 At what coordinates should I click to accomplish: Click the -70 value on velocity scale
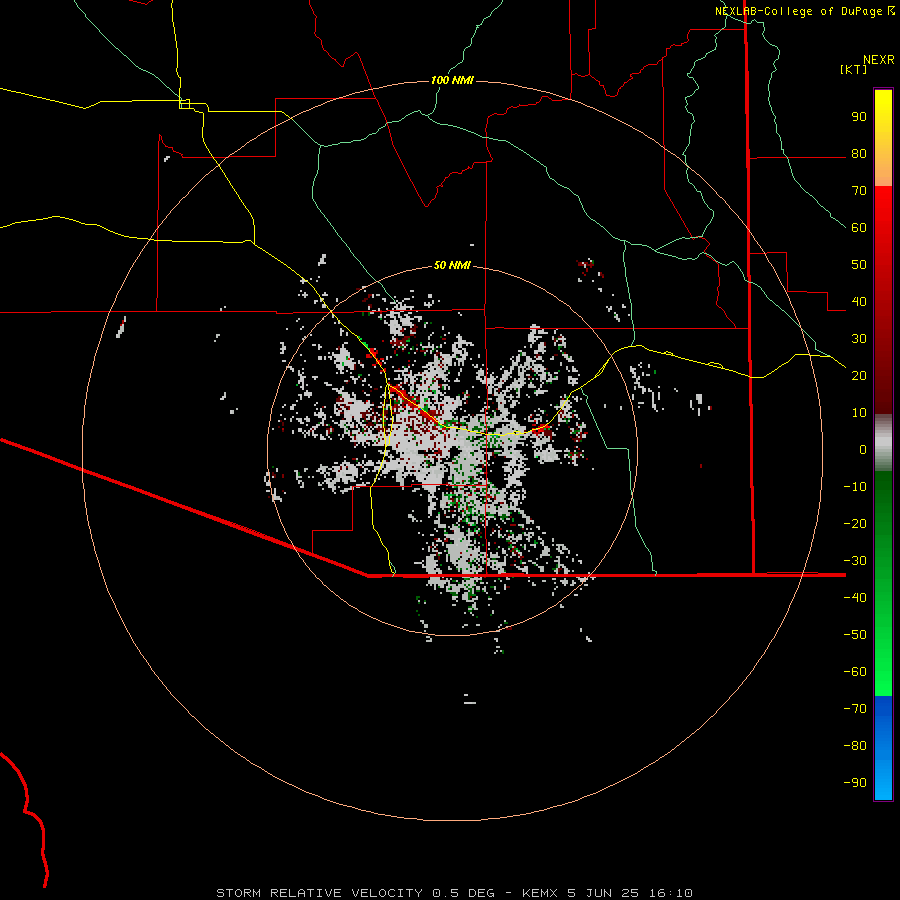tap(855, 708)
